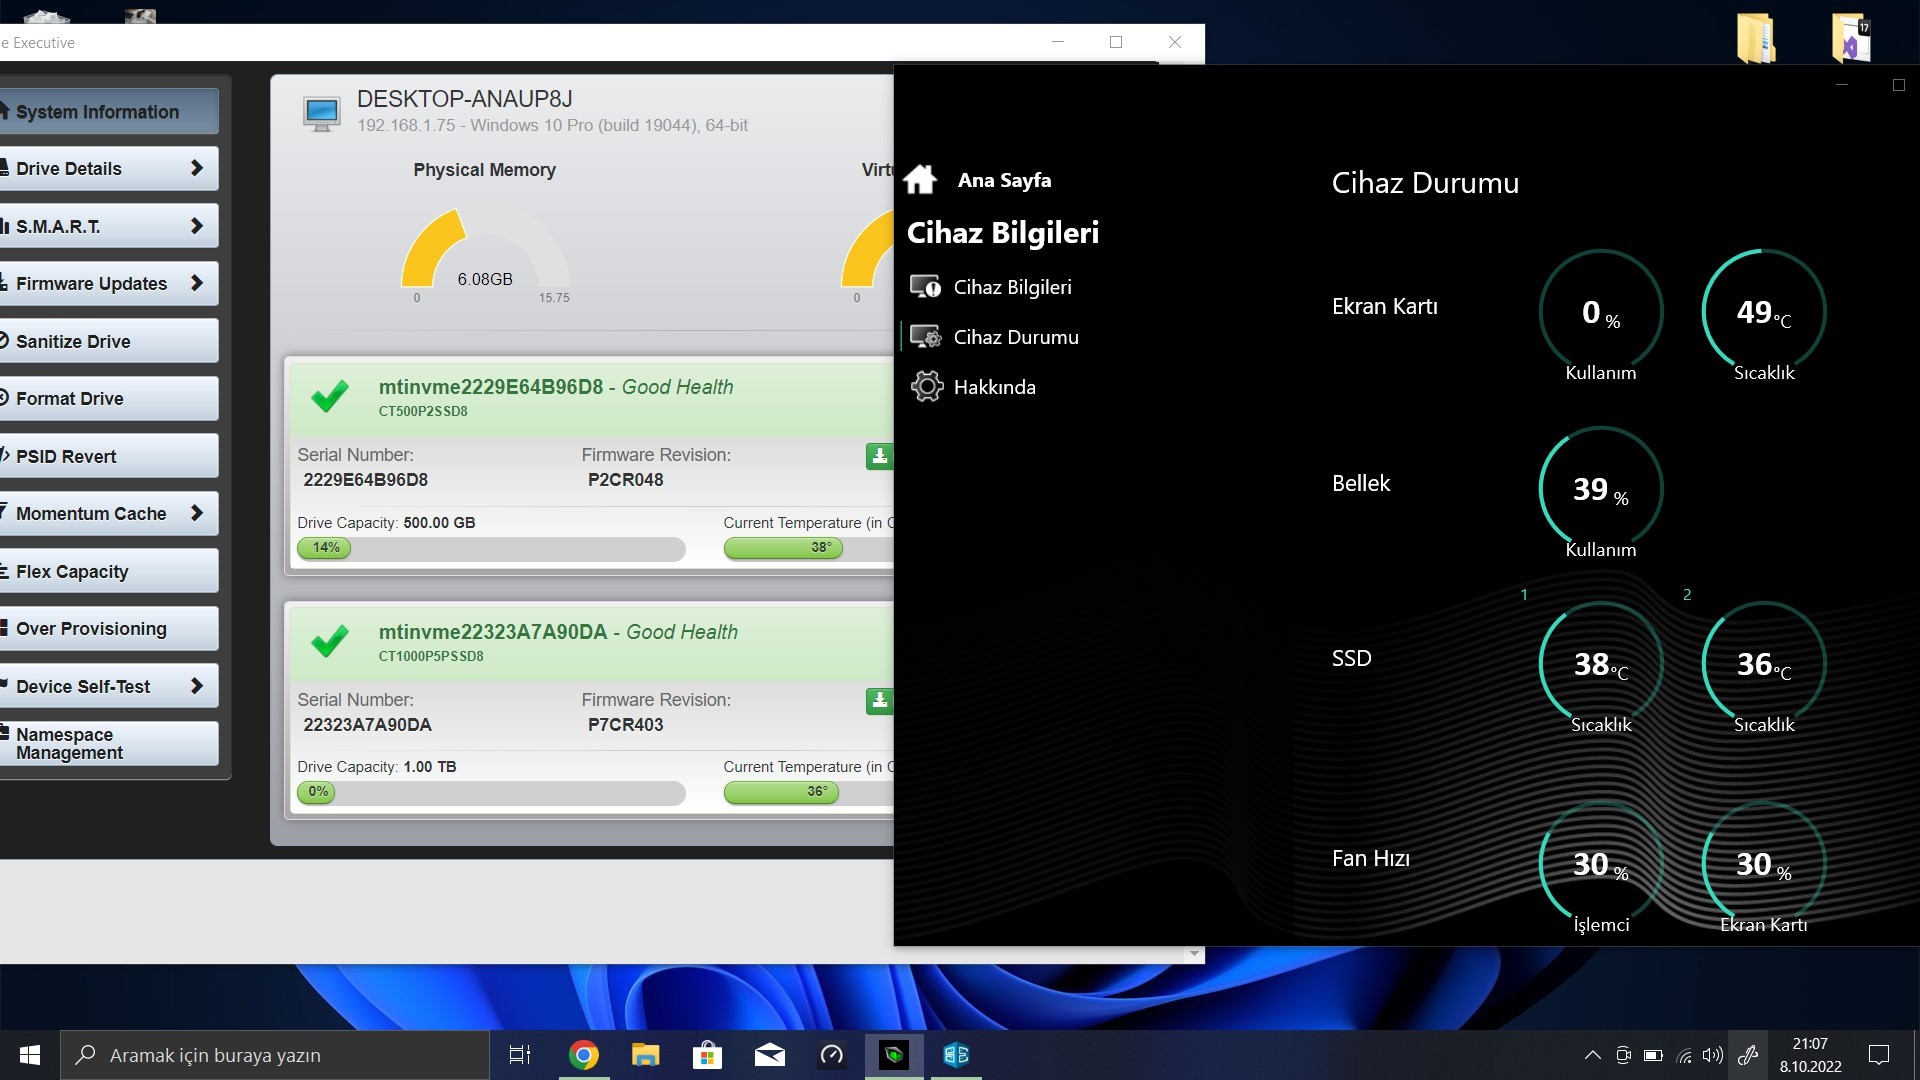
Task: Select Cihaz Durumu monitor gear icon
Action: point(925,337)
